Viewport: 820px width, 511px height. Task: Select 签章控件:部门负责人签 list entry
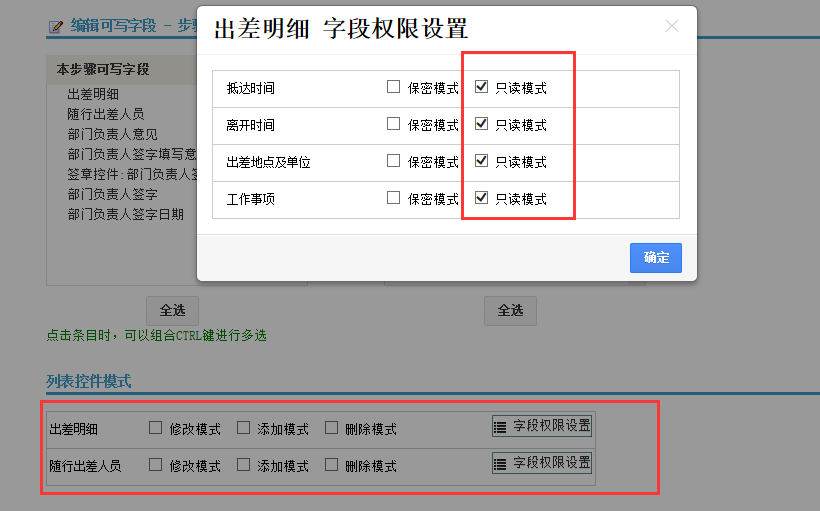click(x=132, y=174)
